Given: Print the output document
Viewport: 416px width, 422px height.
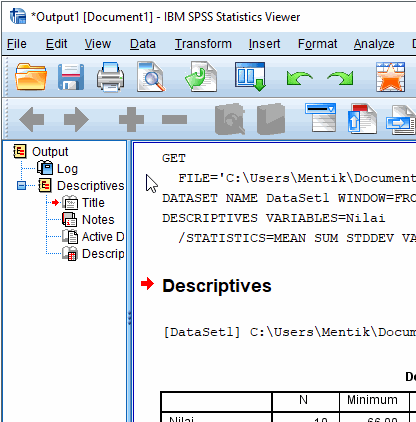Looking at the screenshot, I should tap(111, 77).
